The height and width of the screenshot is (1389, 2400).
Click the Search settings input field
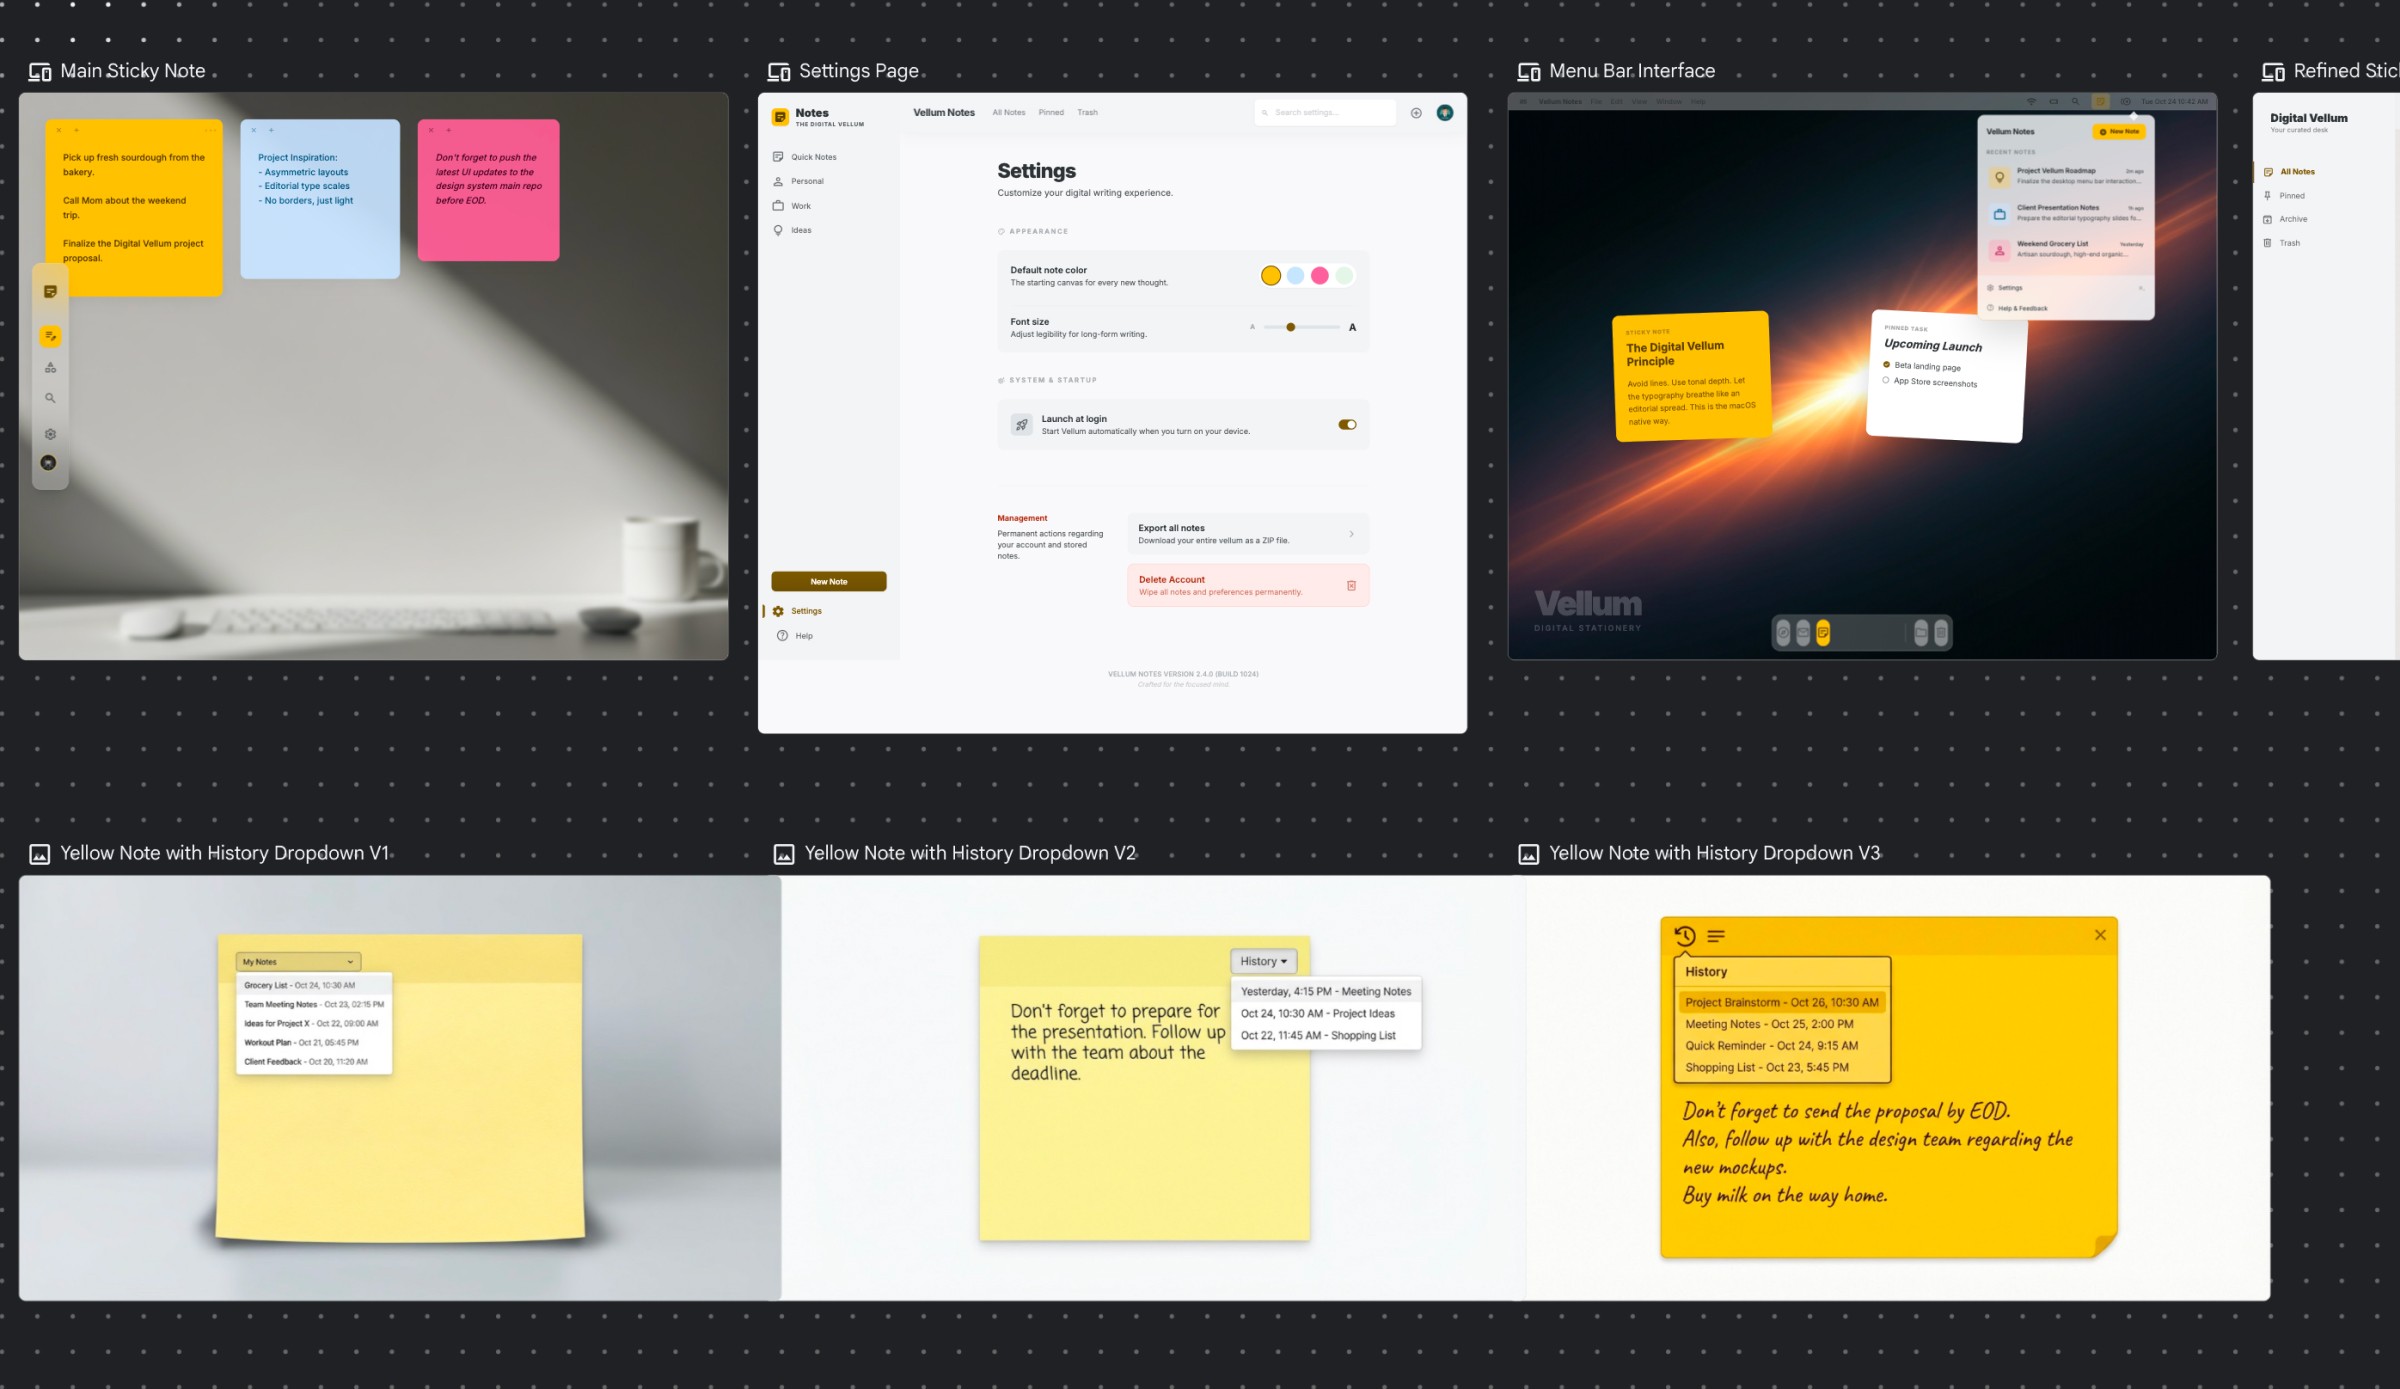click(x=1325, y=113)
